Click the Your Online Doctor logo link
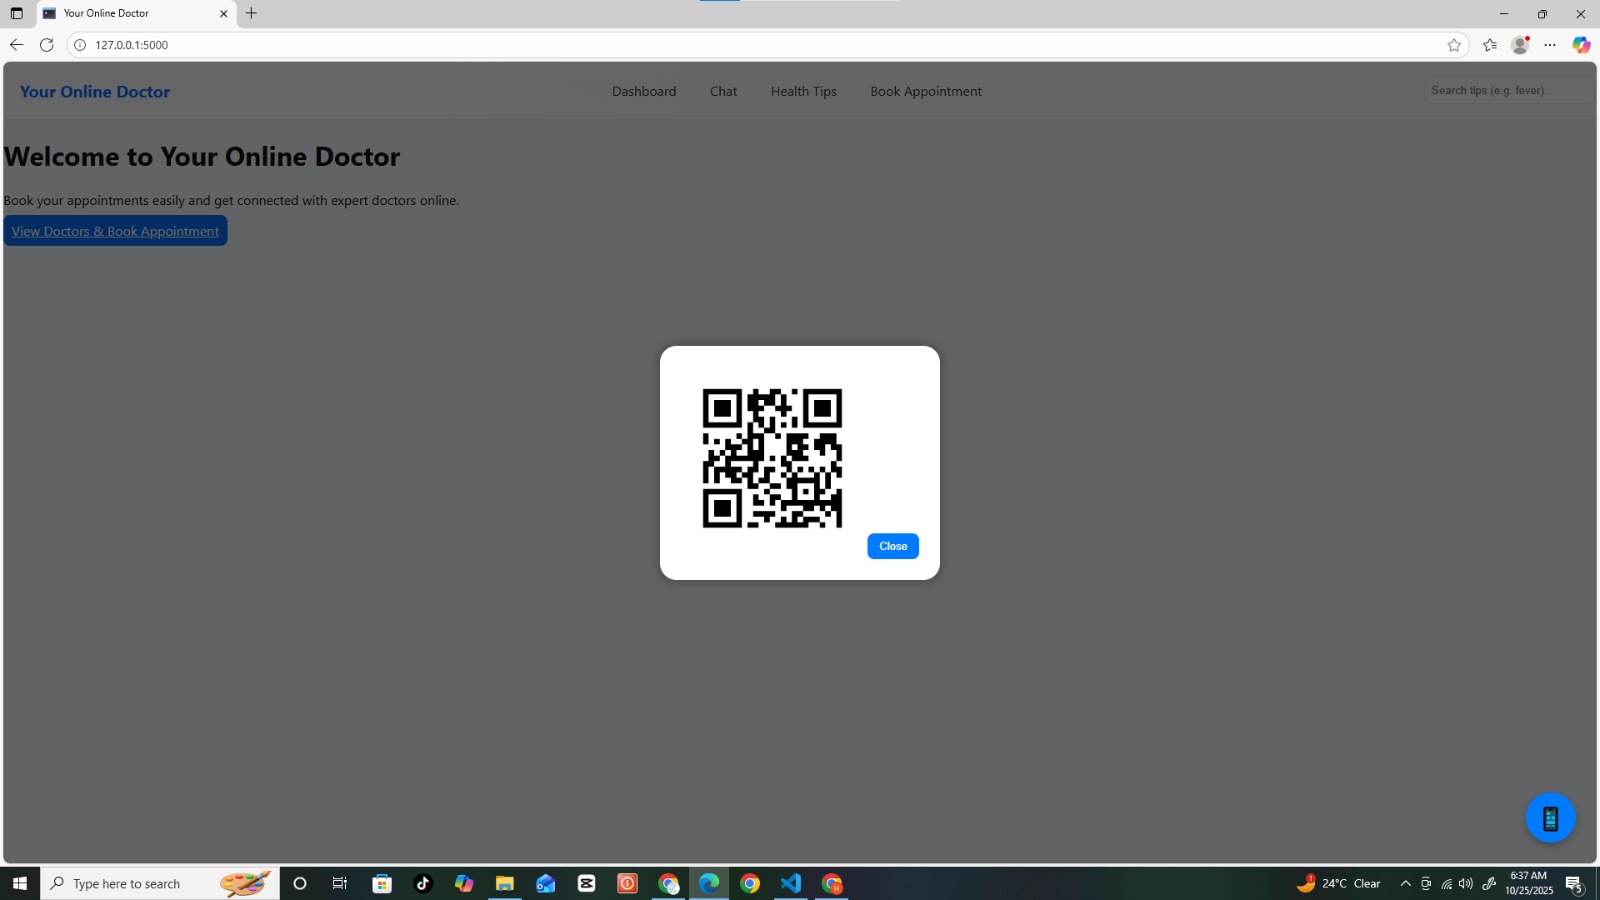Screen dimensions: 1600x900 (x=95, y=91)
